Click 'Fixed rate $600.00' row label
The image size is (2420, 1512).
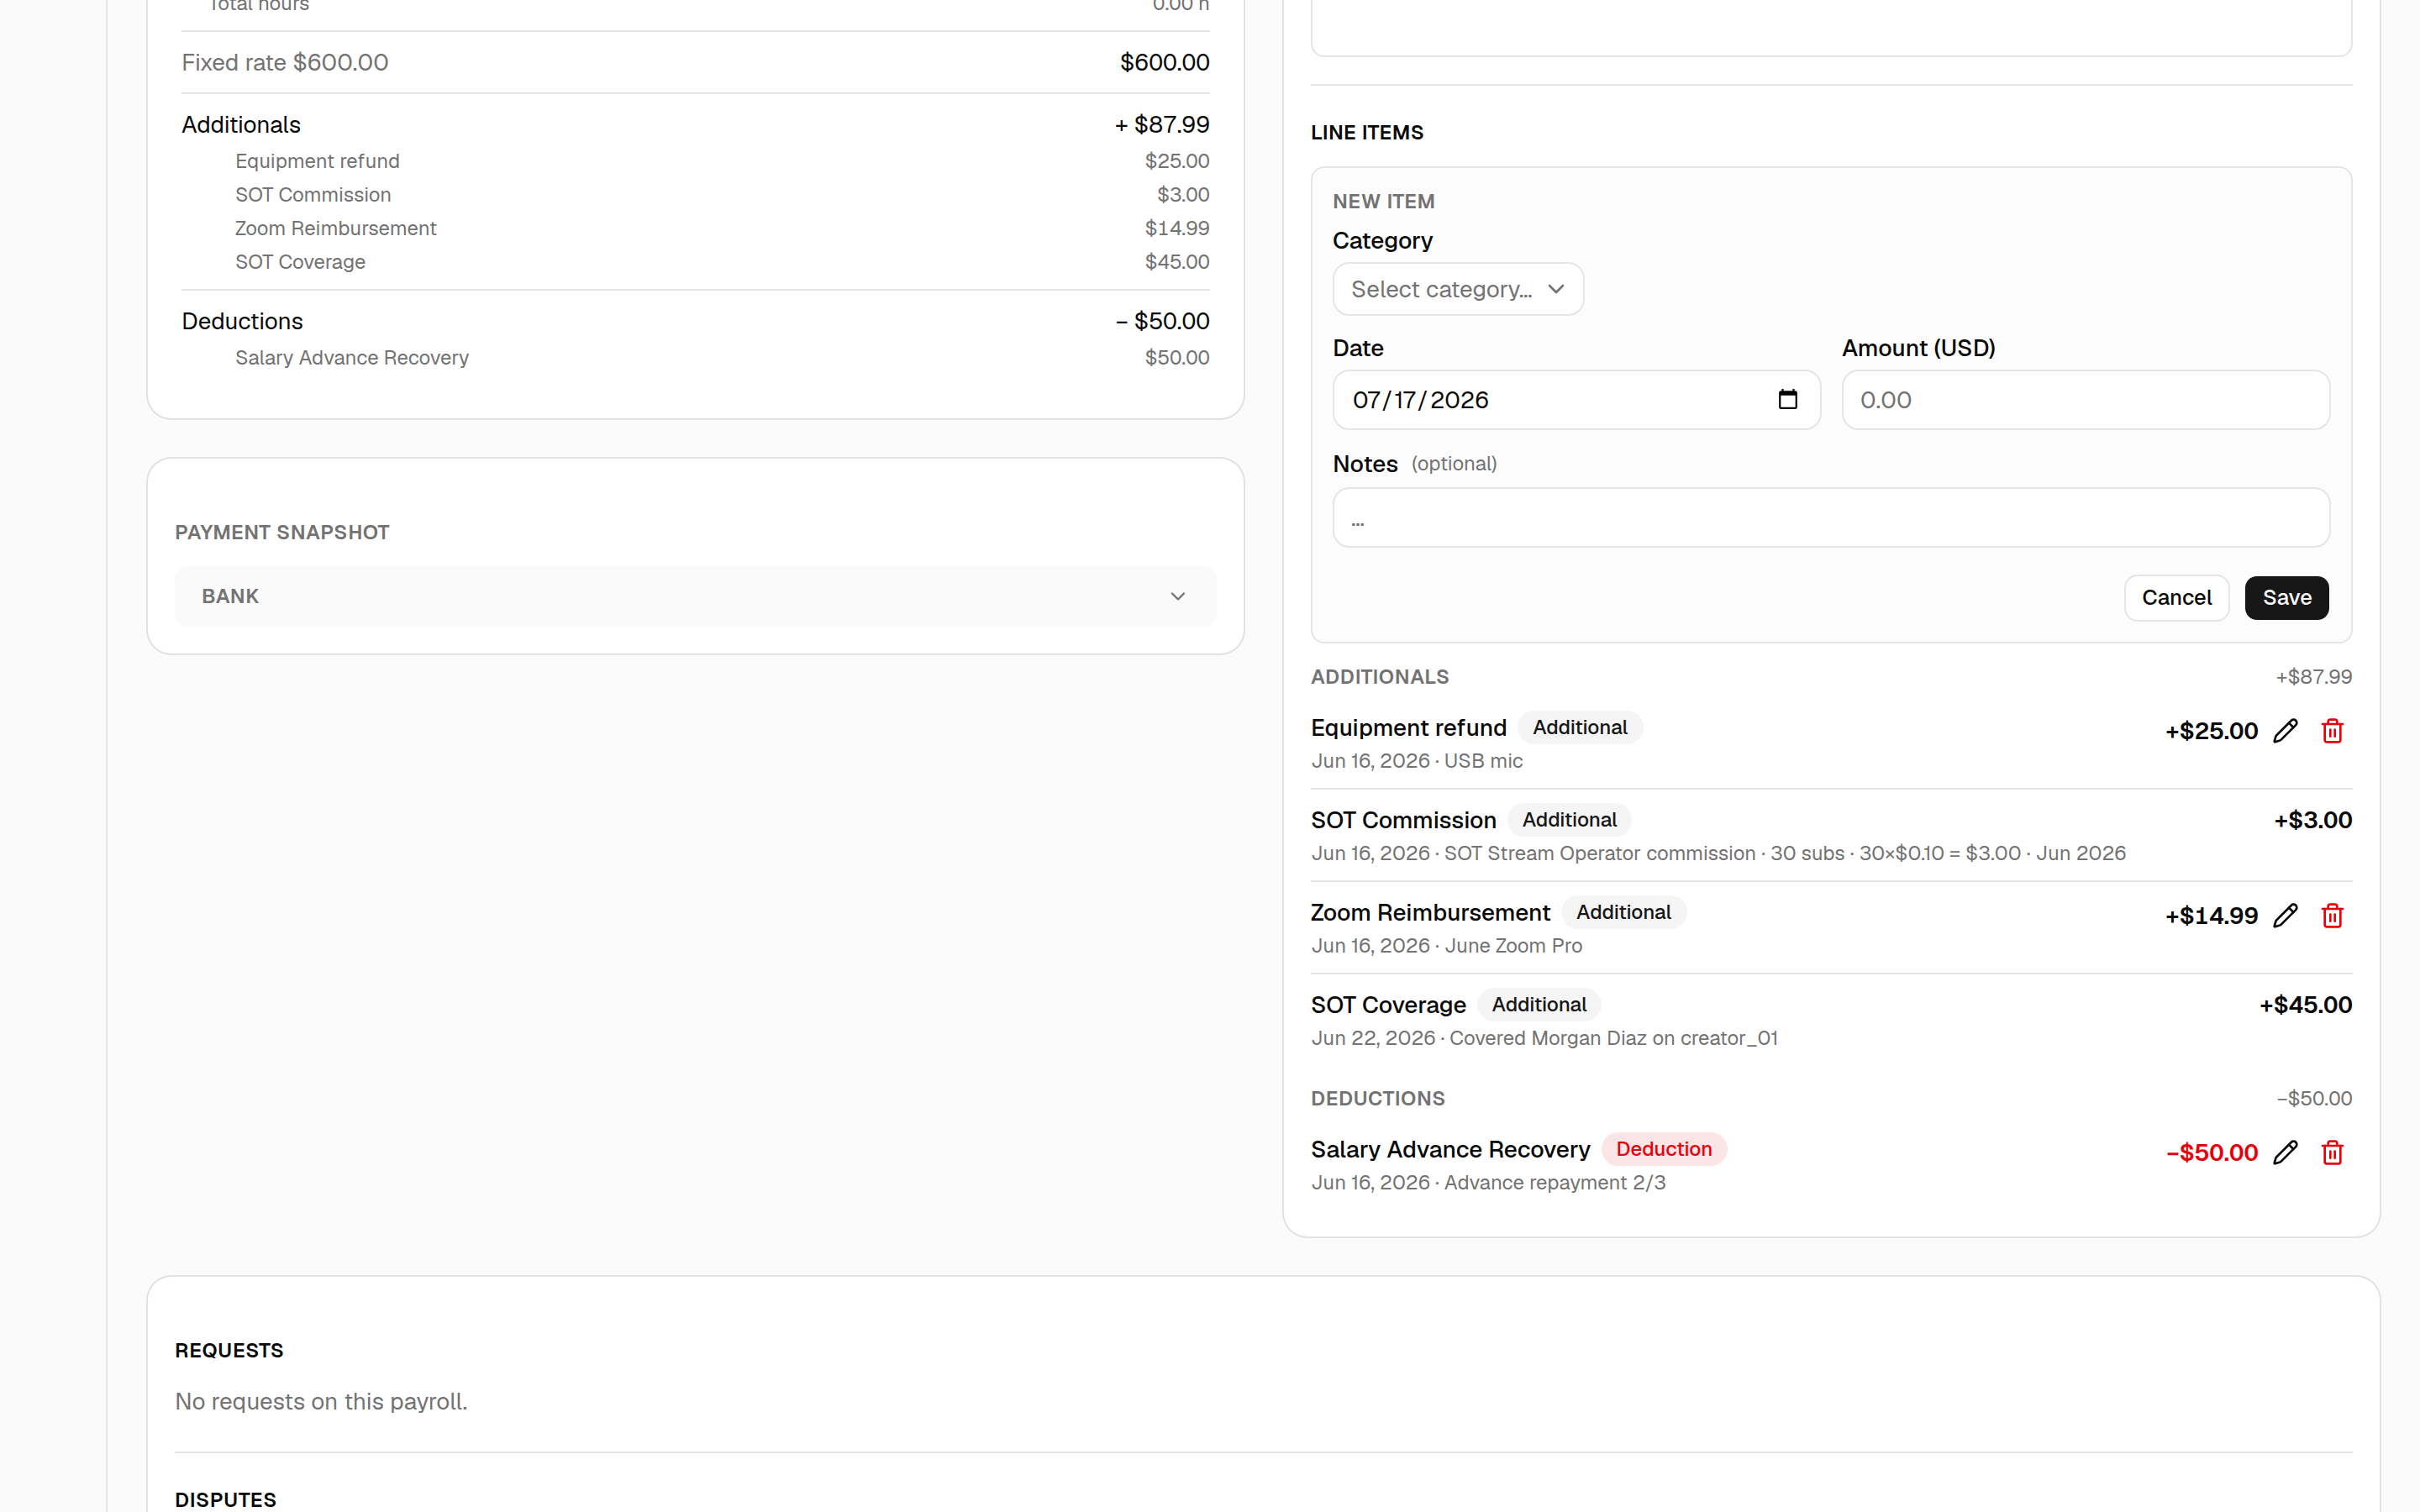pos(285,62)
